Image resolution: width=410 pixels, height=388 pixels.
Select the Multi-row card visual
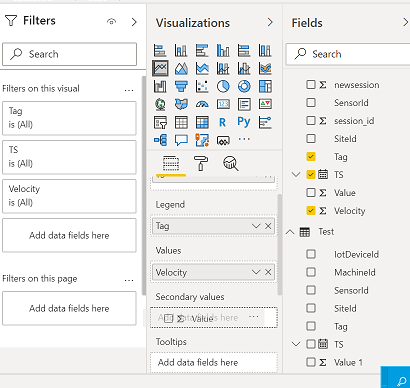pyautogui.click(x=244, y=104)
